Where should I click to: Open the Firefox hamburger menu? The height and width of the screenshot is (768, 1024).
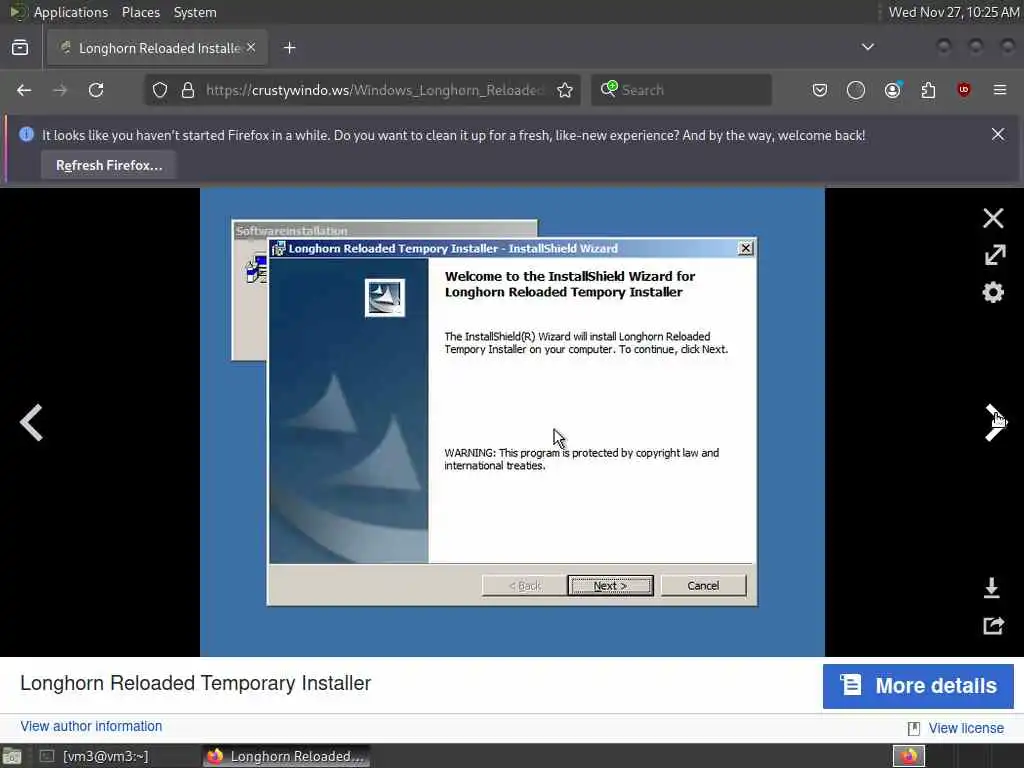click(1000, 90)
